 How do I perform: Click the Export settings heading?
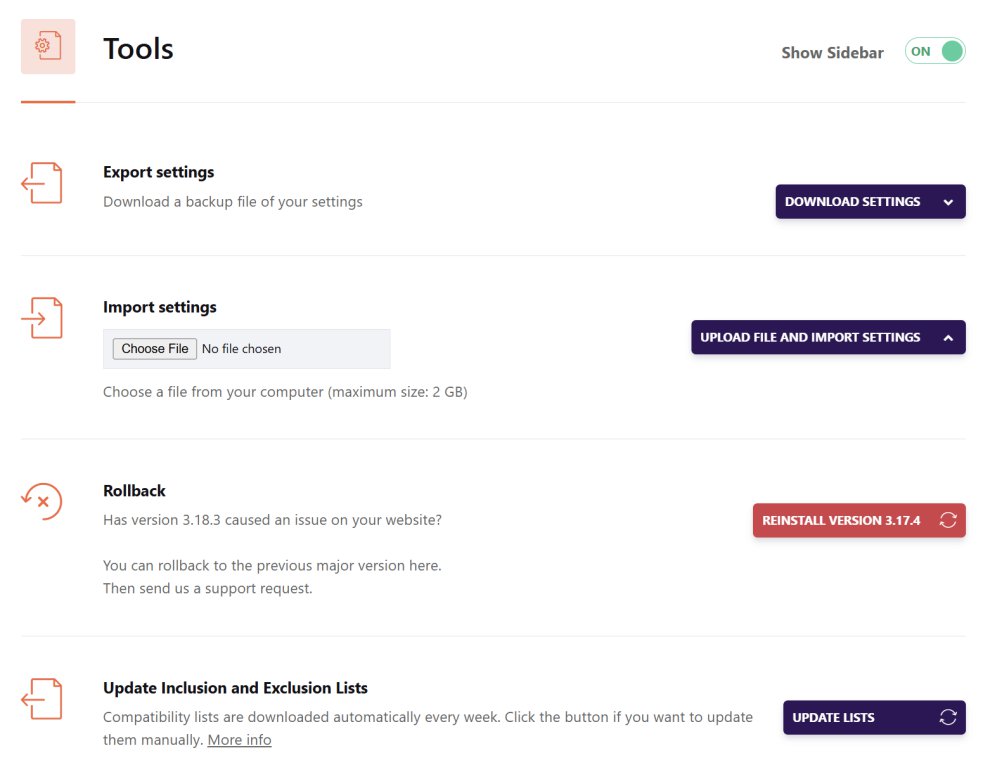pos(158,172)
